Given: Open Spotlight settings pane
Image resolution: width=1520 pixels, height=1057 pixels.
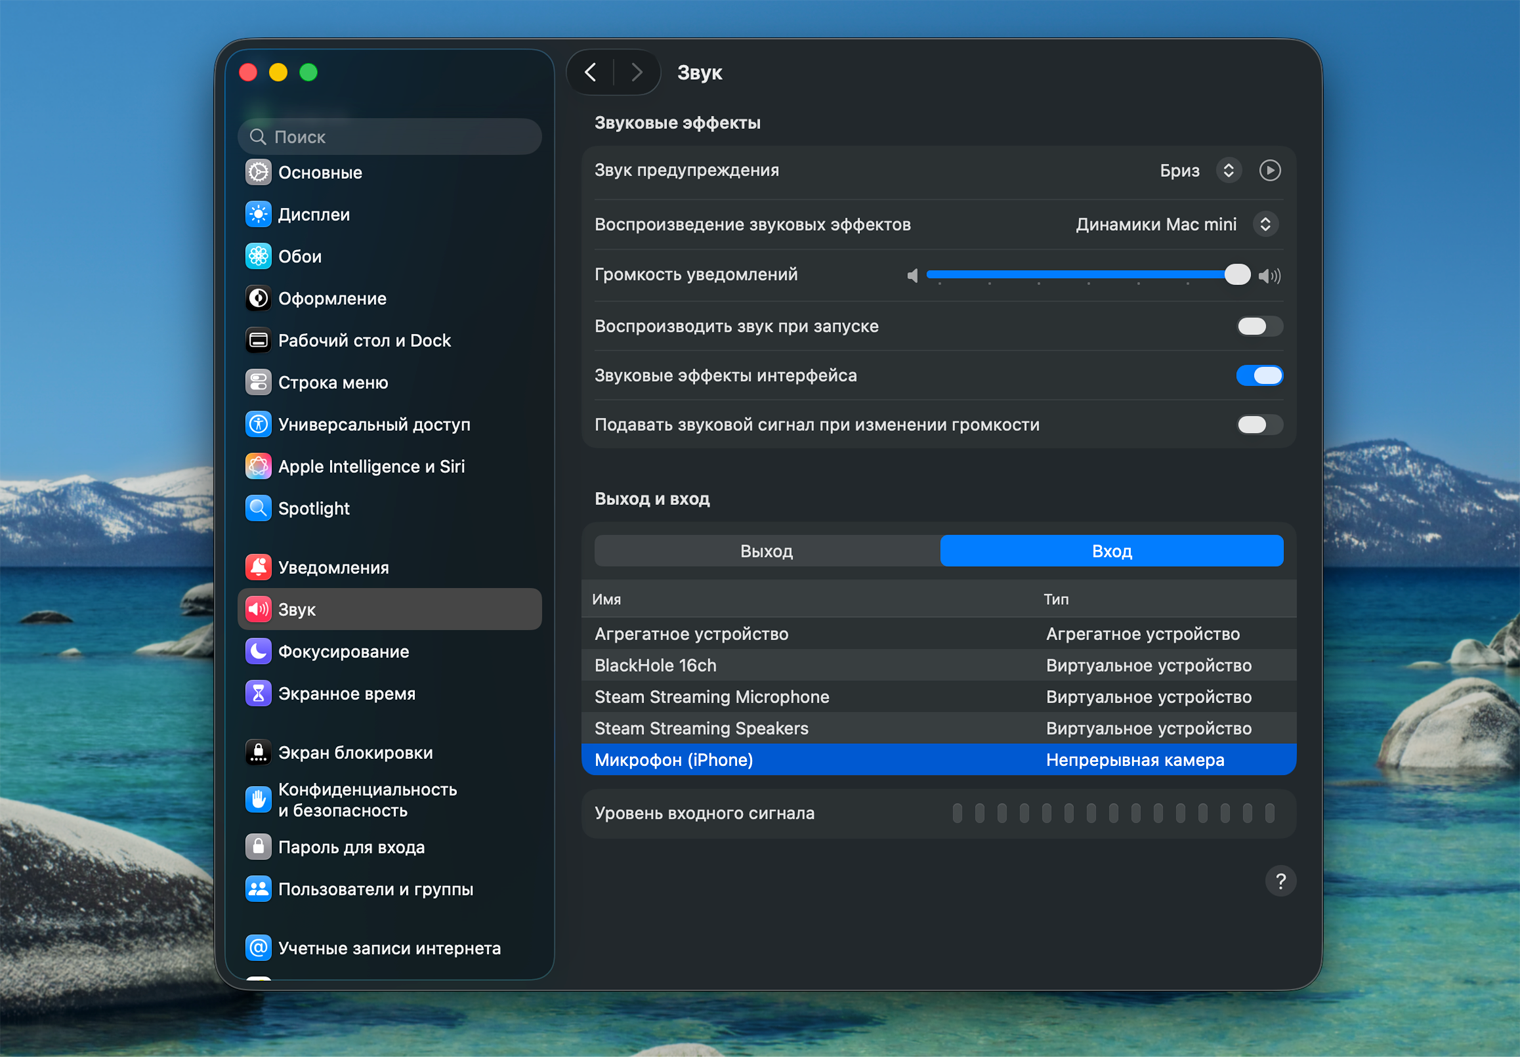Looking at the screenshot, I should [x=389, y=508].
